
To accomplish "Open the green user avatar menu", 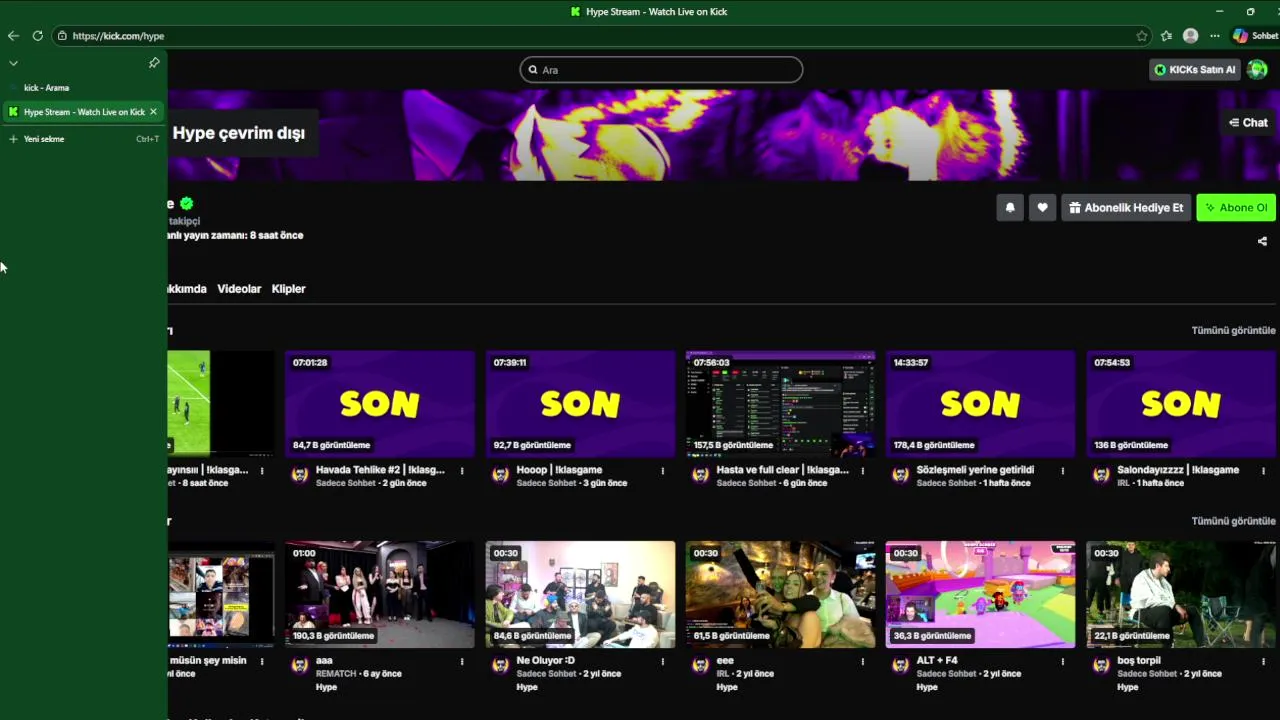I will 1258,70.
